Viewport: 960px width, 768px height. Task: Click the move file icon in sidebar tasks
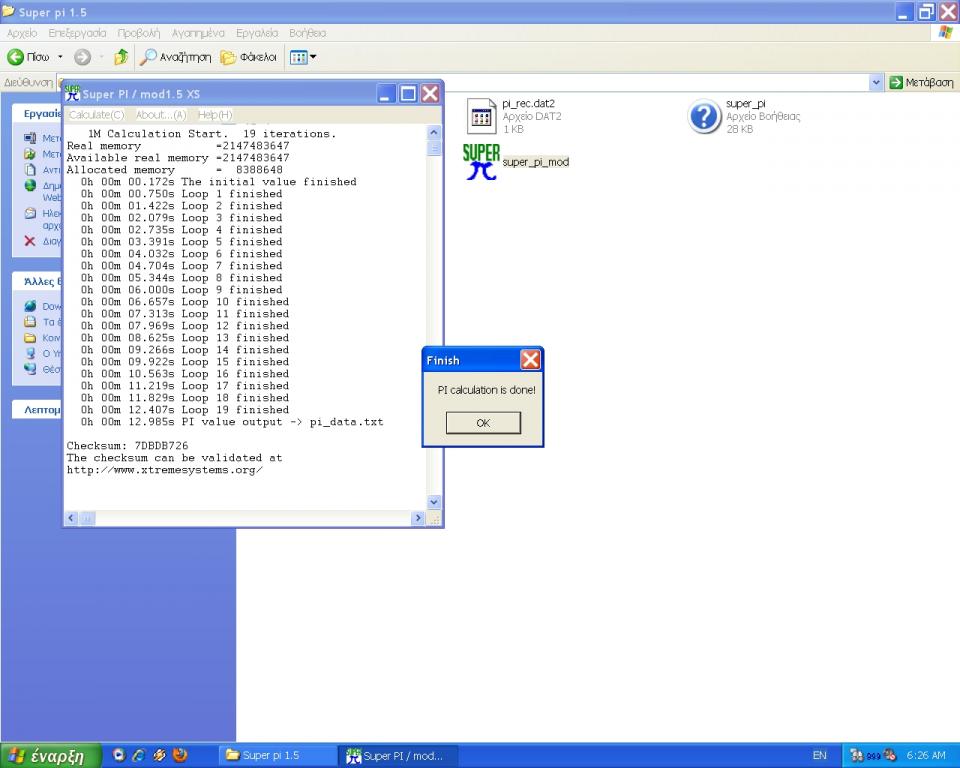[x=30, y=154]
